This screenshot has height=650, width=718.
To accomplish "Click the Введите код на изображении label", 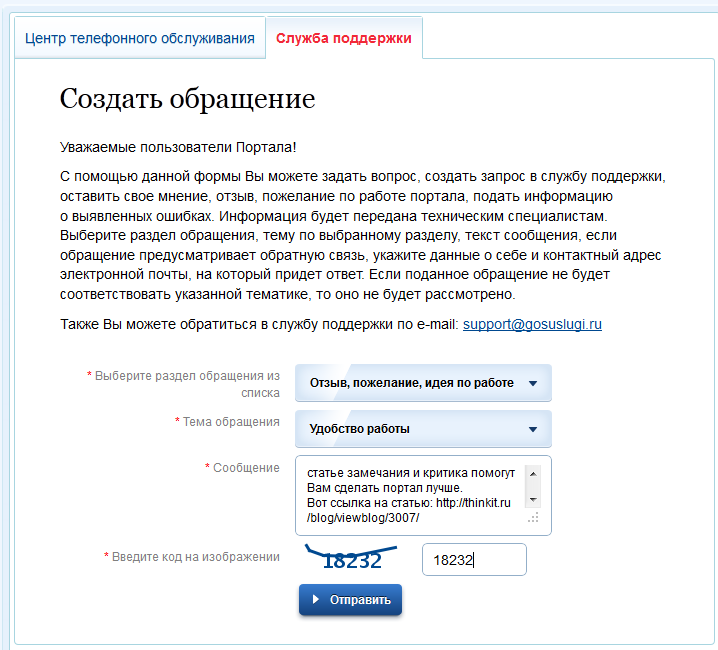I will pos(195,556).
